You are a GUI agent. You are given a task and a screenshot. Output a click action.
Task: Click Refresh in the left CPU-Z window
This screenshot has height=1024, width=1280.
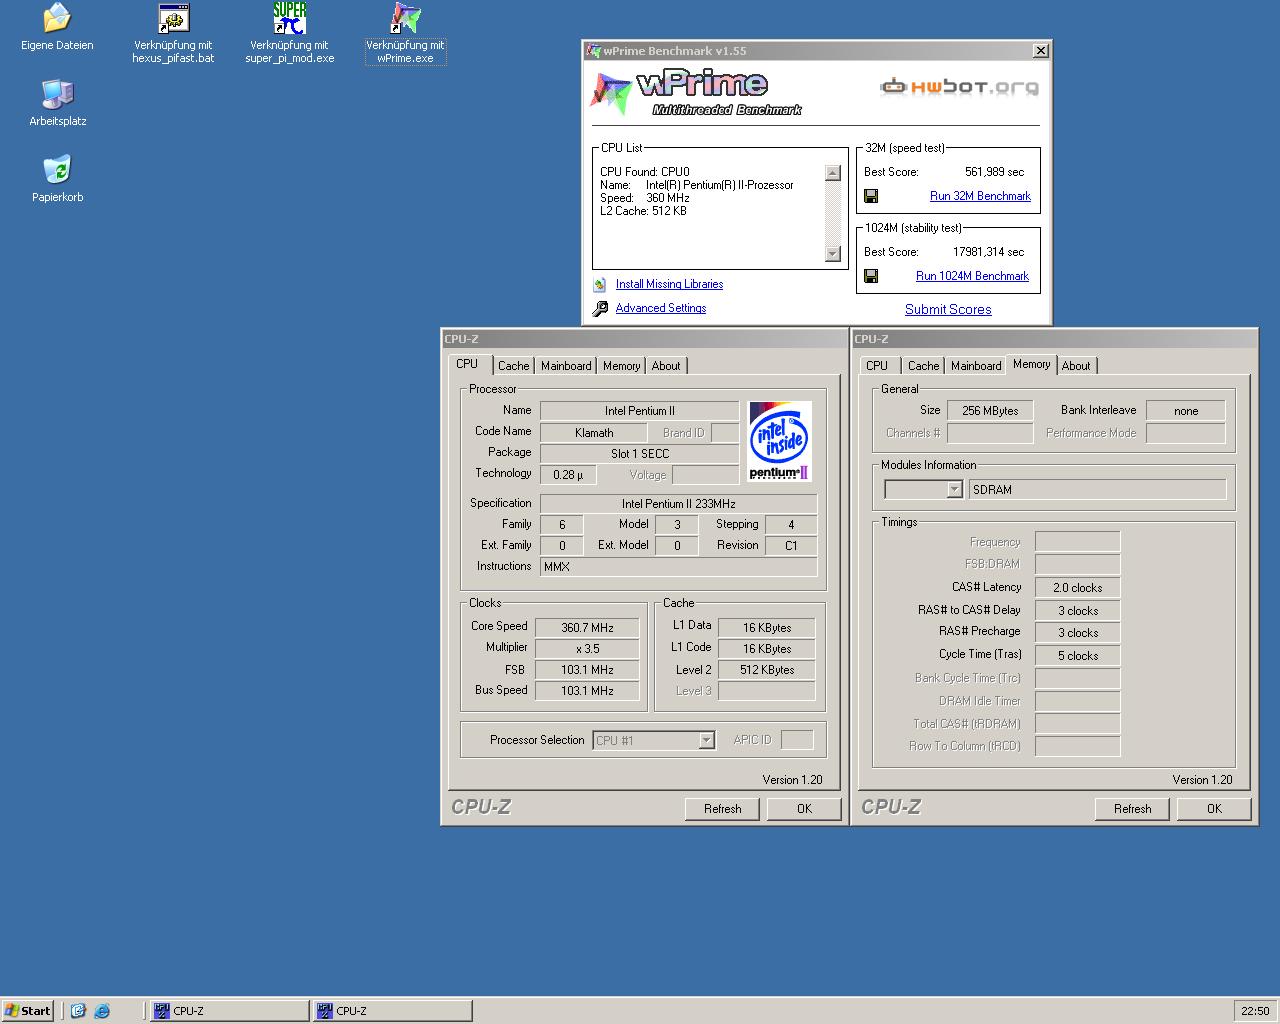tap(722, 808)
